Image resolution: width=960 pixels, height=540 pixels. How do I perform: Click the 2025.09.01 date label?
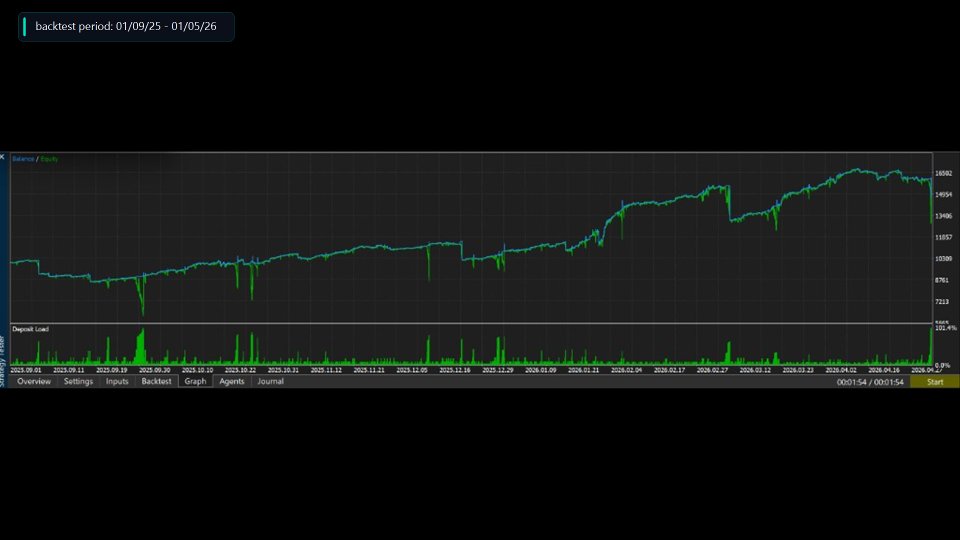[x=26, y=370]
